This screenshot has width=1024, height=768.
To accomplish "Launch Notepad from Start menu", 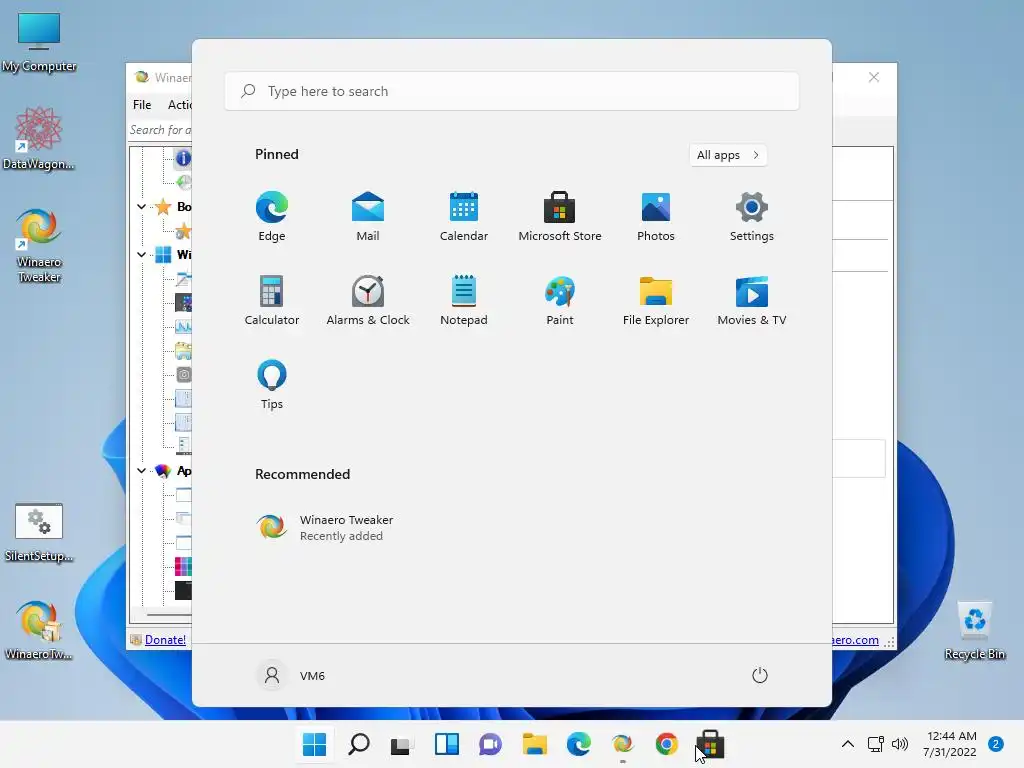I will click(x=464, y=300).
